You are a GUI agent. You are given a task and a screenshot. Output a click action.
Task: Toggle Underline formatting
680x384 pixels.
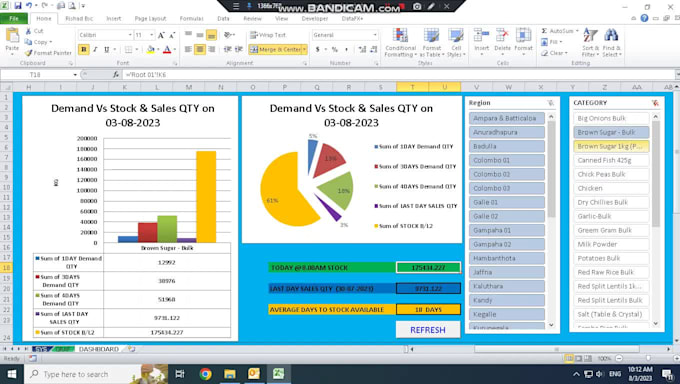(x=107, y=49)
